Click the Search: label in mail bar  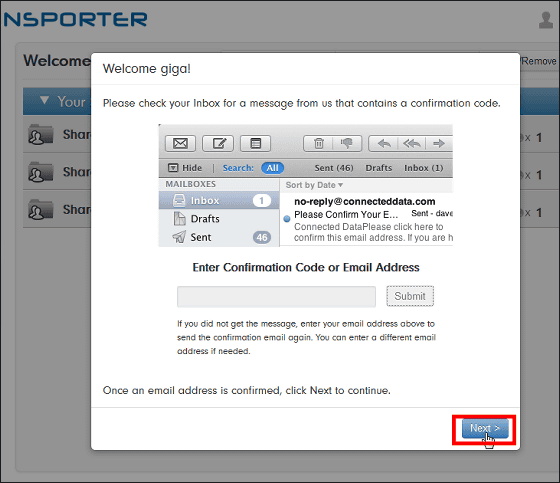[x=238, y=168]
